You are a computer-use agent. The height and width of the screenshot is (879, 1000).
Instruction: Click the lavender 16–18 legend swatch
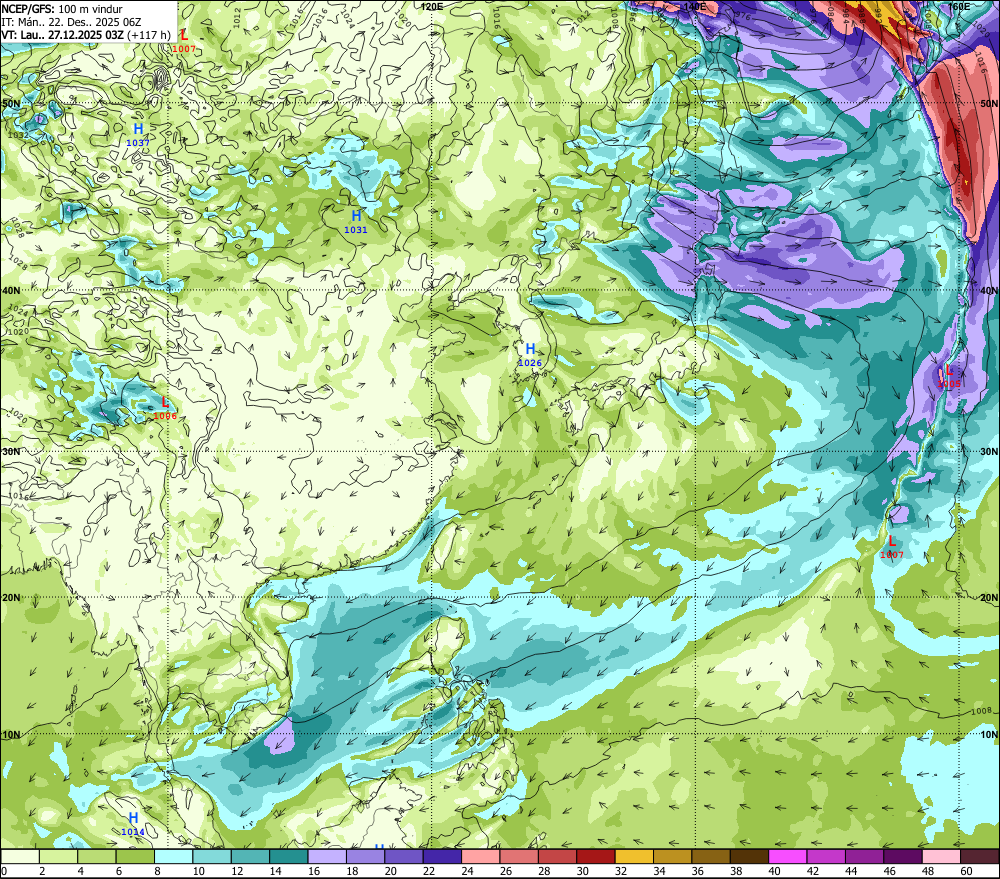327,857
